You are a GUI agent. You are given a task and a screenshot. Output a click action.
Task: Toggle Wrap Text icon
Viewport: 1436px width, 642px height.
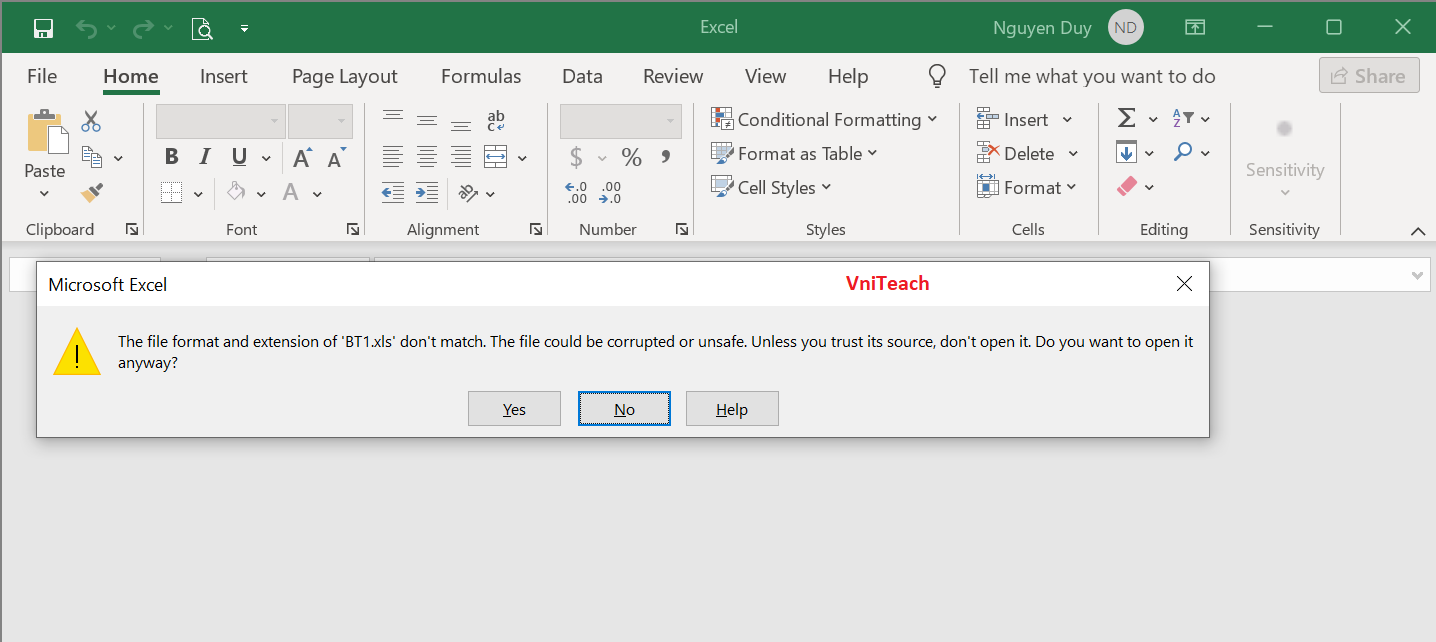(496, 120)
